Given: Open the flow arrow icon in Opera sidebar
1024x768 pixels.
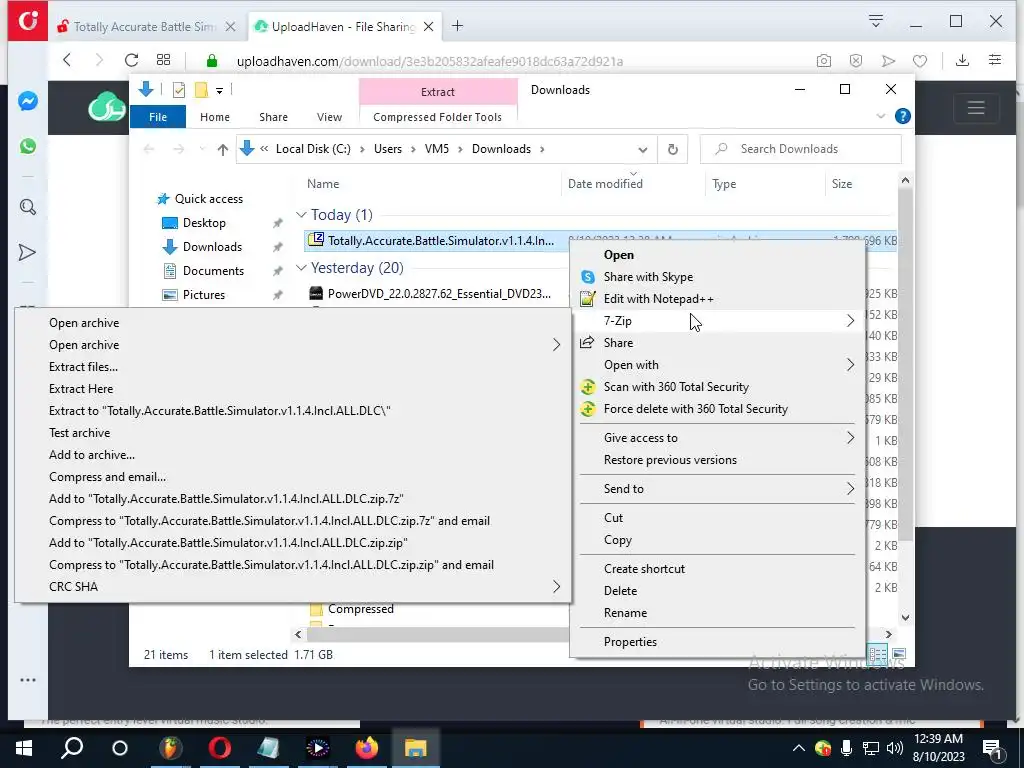Looking at the screenshot, I should pos(27,252).
